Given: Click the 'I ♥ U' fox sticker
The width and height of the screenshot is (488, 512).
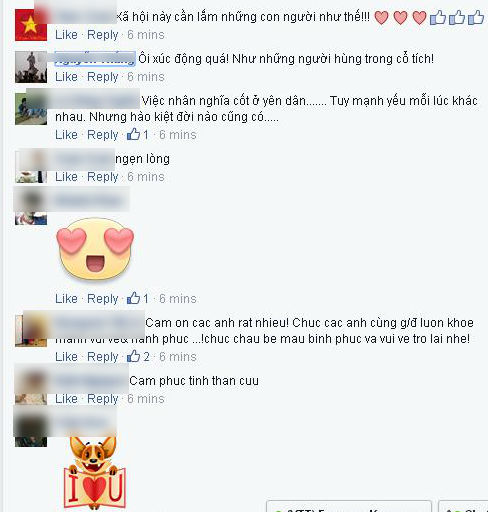Looking at the screenshot, I should 95,473.
